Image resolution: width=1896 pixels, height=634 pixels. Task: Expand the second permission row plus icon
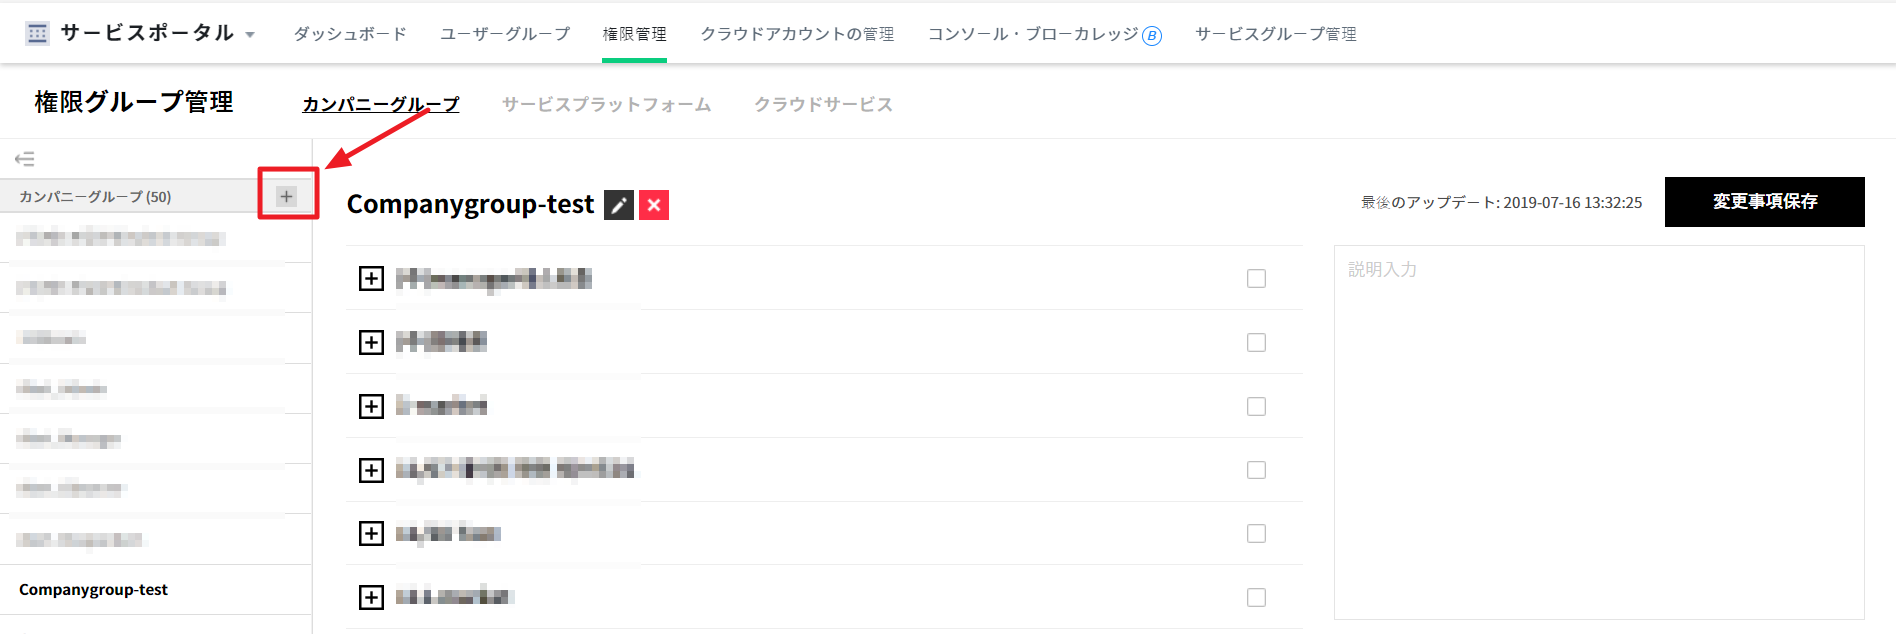point(371,342)
